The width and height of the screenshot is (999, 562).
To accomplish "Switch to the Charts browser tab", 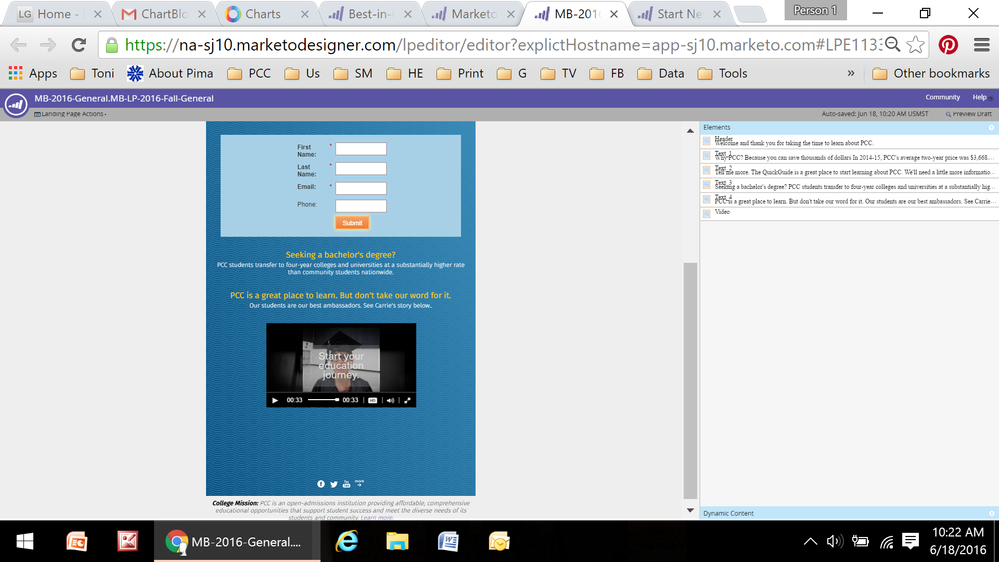I will click(264, 14).
